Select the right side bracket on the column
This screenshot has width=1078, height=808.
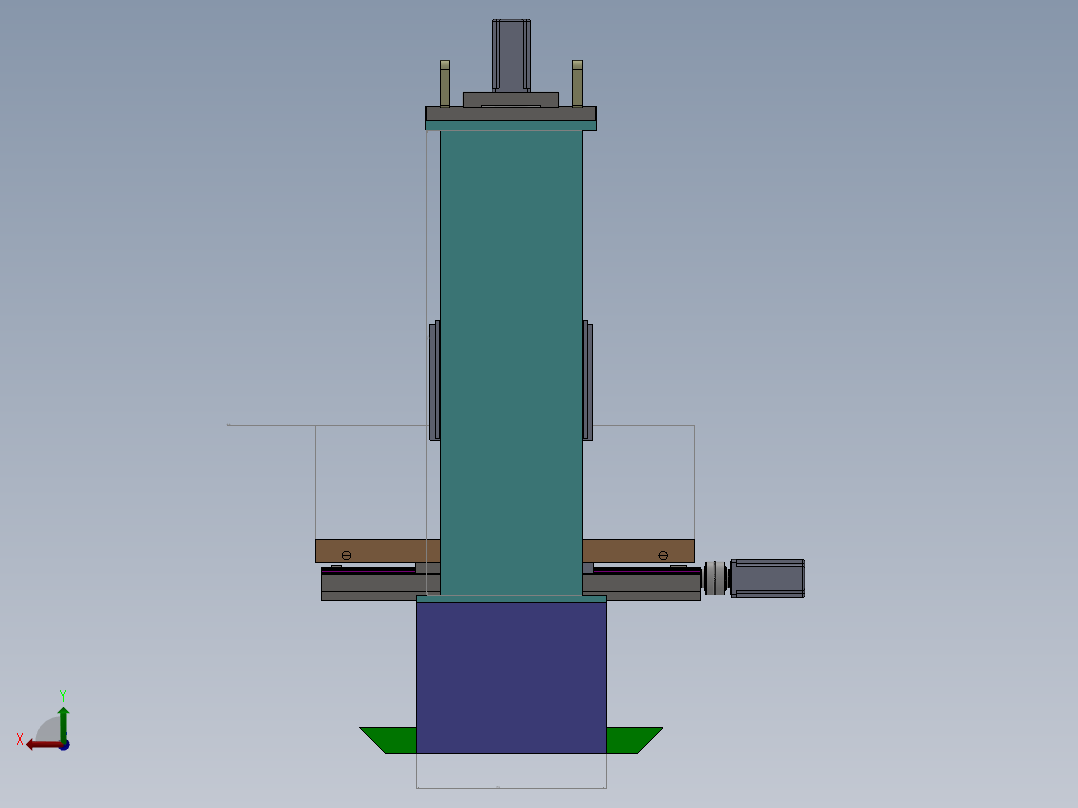click(588, 381)
